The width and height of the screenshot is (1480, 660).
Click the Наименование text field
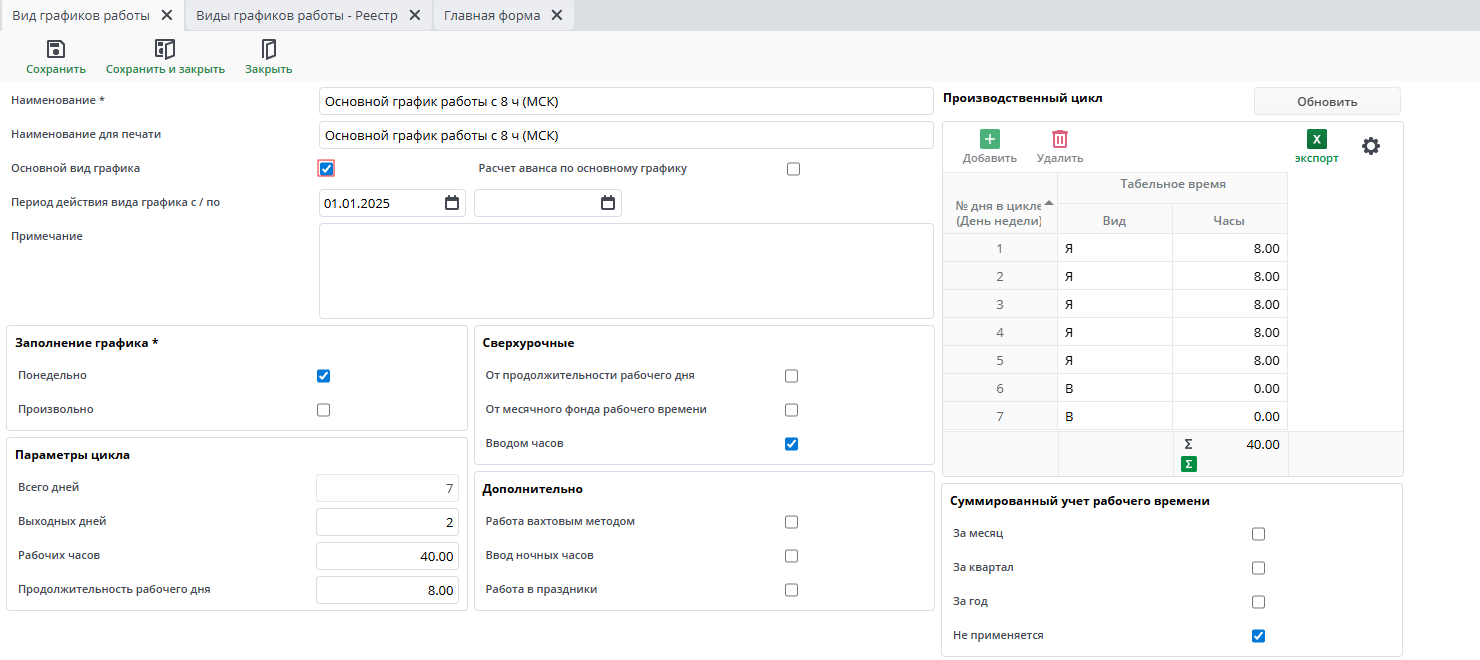click(x=625, y=101)
